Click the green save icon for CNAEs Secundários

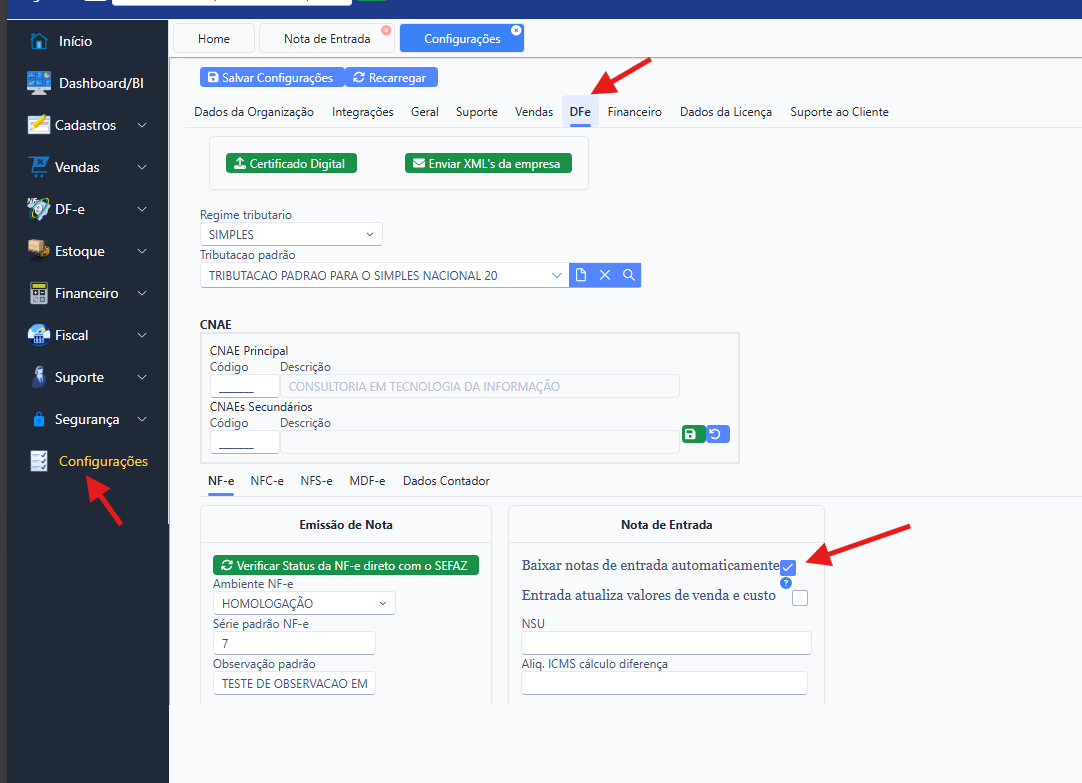692,434
